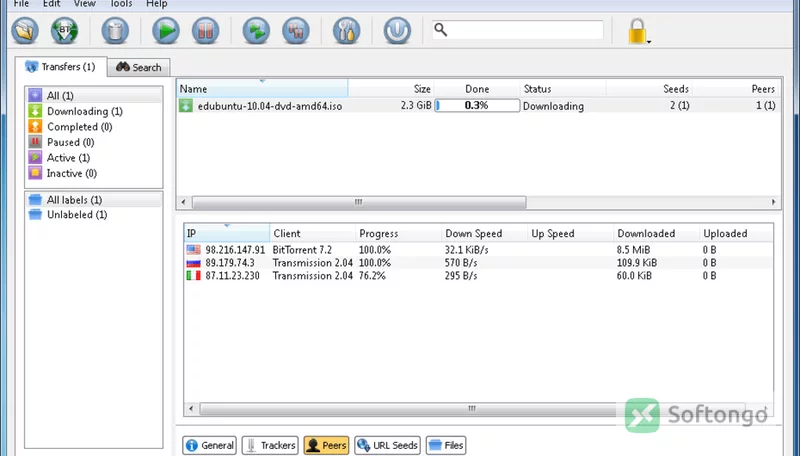Click the Italian flag icon in peers list
This screenshot has width=800, height=456.
point(193,275)
